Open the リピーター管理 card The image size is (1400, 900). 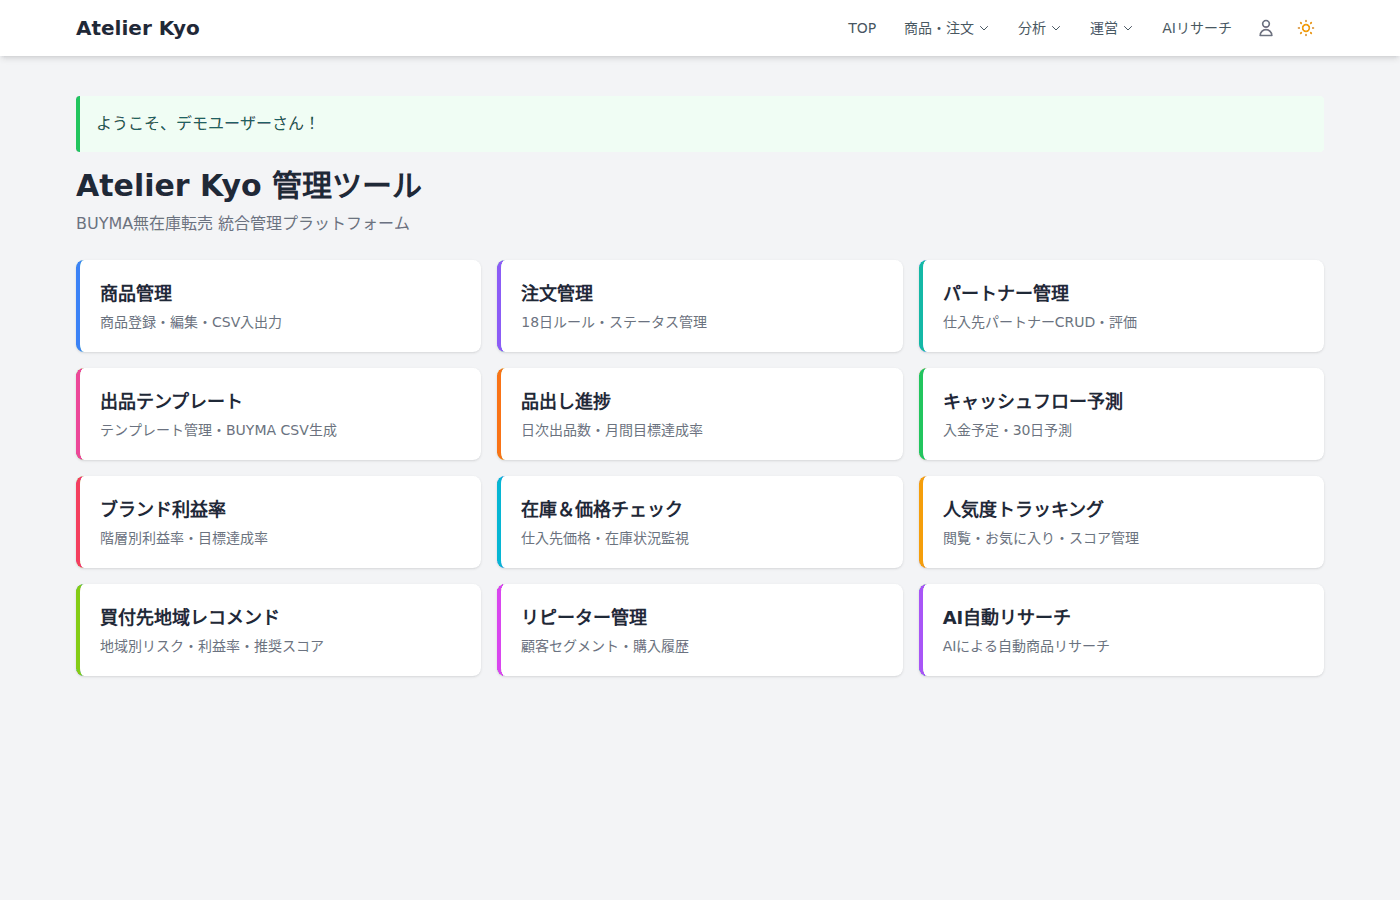(700, 630)
